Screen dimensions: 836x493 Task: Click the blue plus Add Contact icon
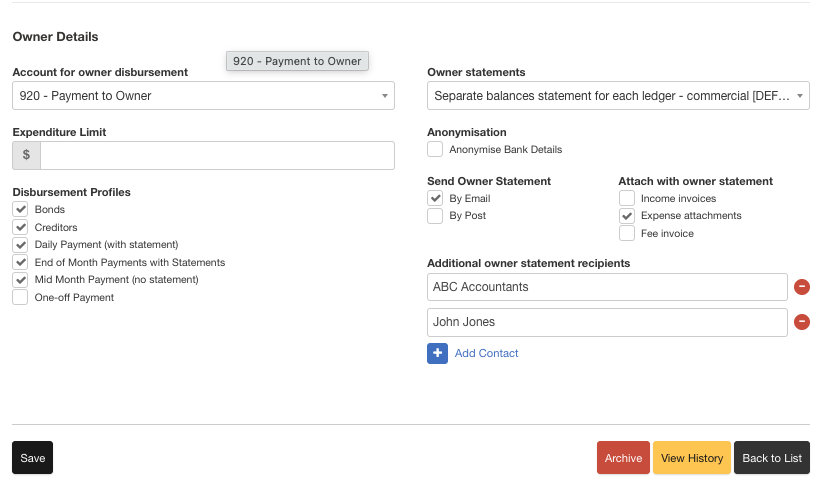click(x=437, y=353)
